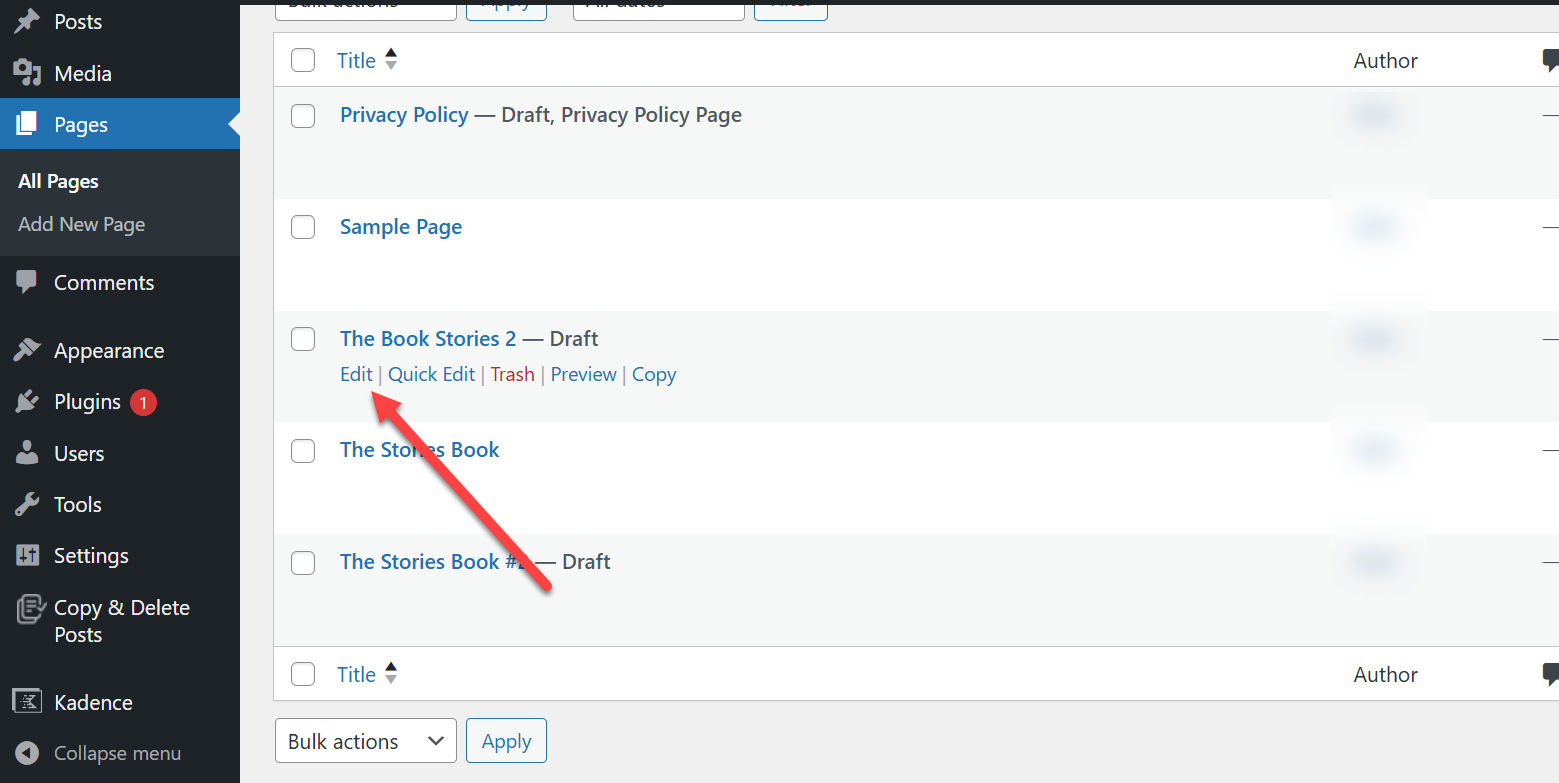Select Add New Page submenu item
The width and height of the screenshot is (1559, 783).
tap(82, 224)
